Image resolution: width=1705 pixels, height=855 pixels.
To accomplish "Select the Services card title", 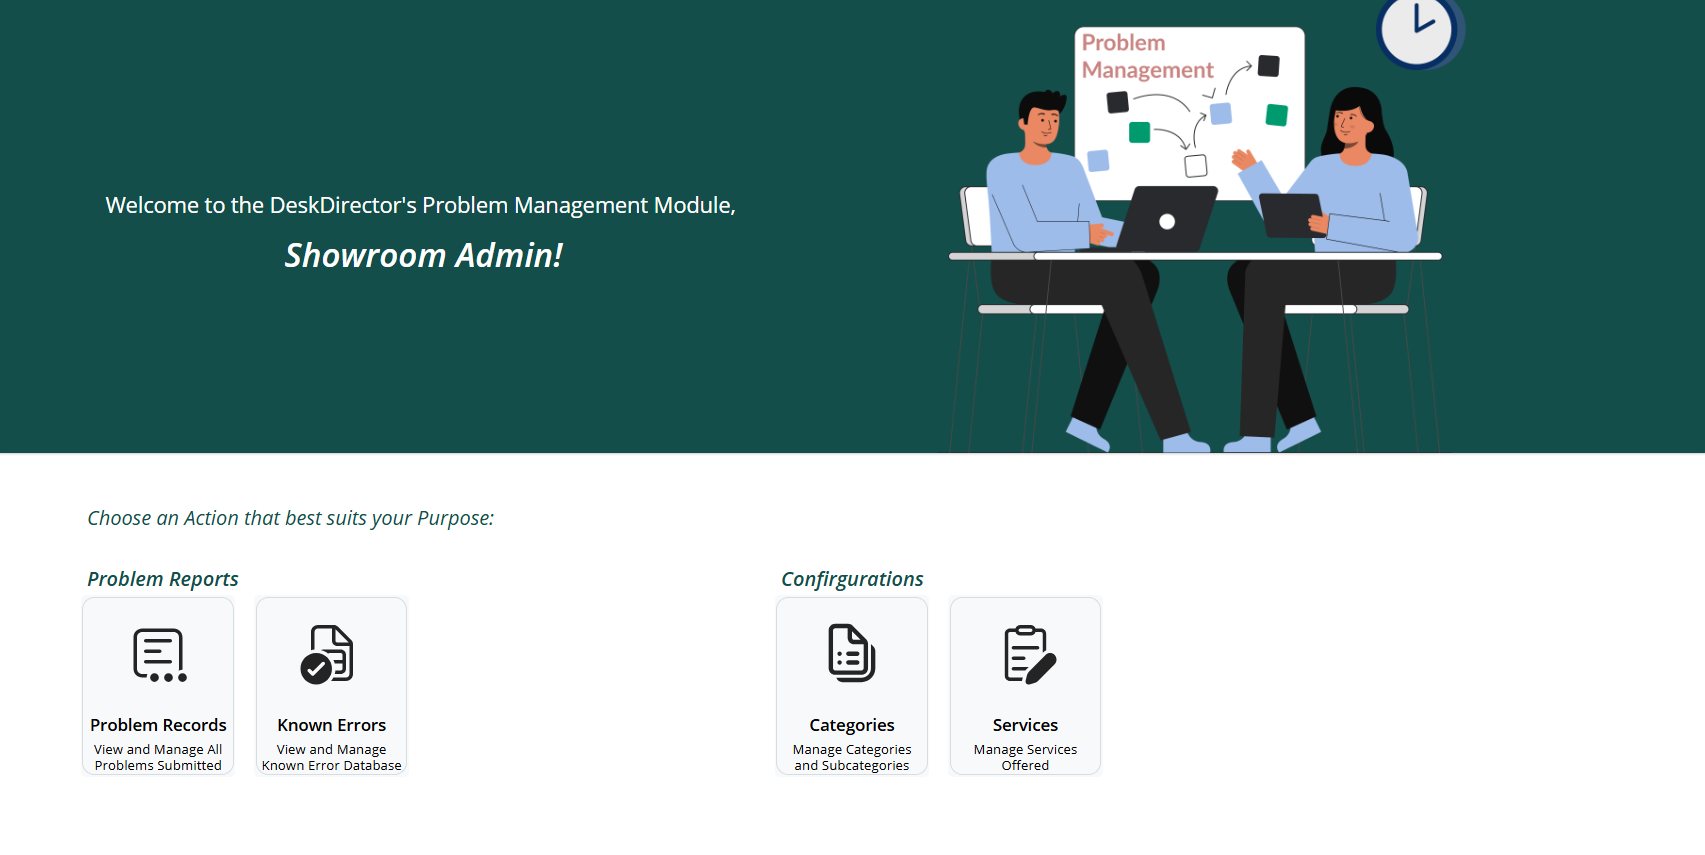I will (x=1025, y=725).
